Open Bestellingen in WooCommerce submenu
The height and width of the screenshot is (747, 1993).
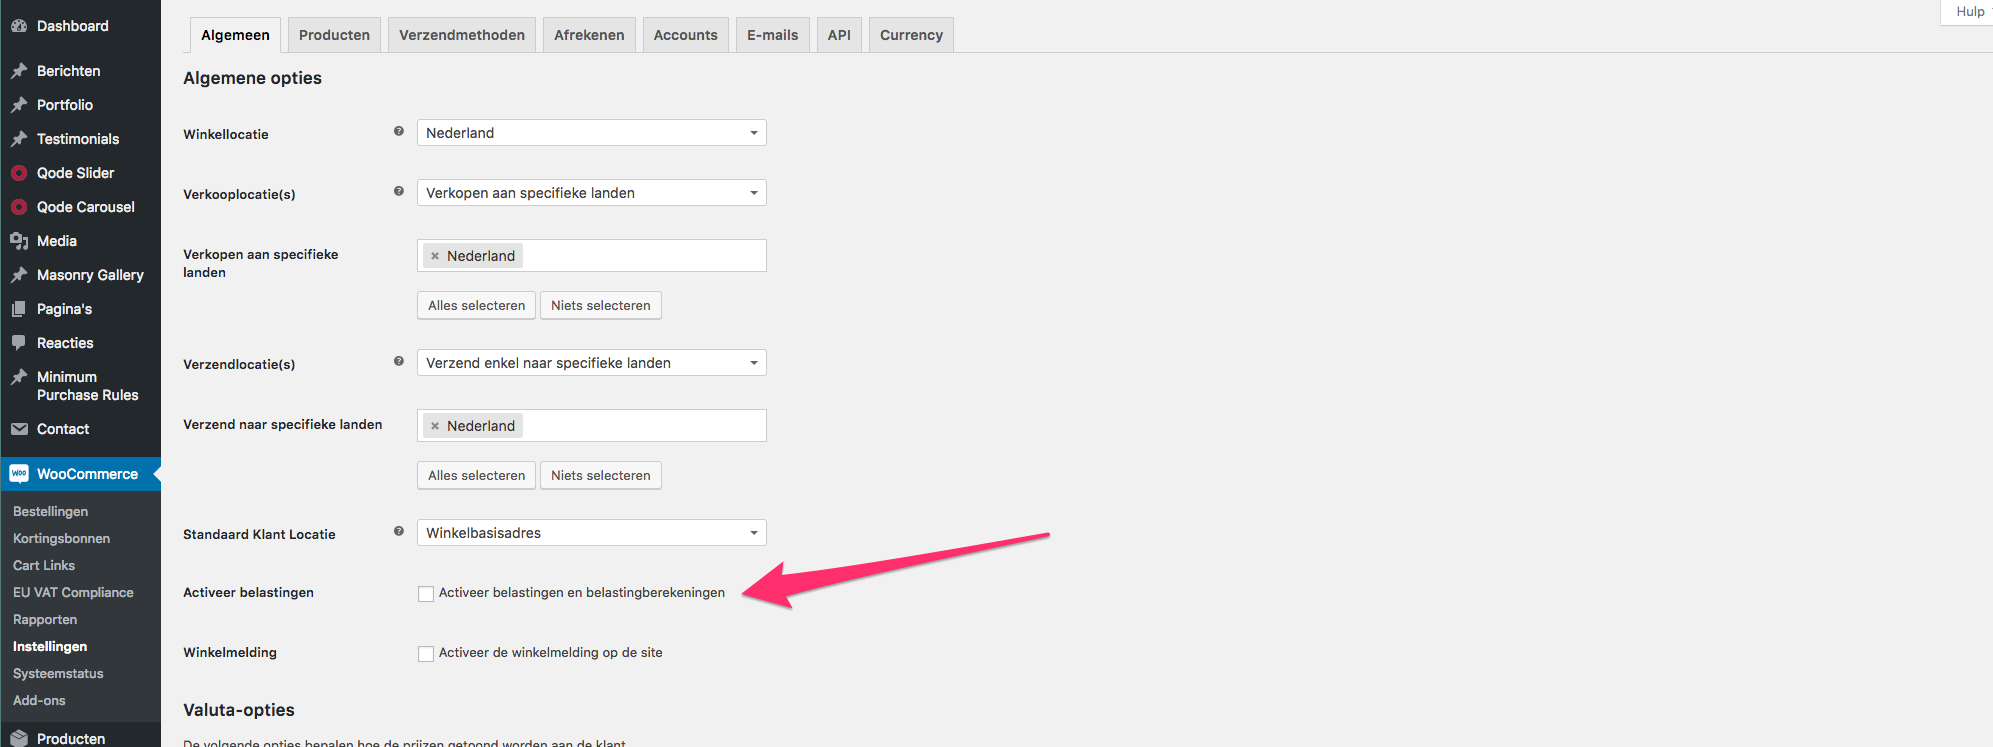point(51,511)
